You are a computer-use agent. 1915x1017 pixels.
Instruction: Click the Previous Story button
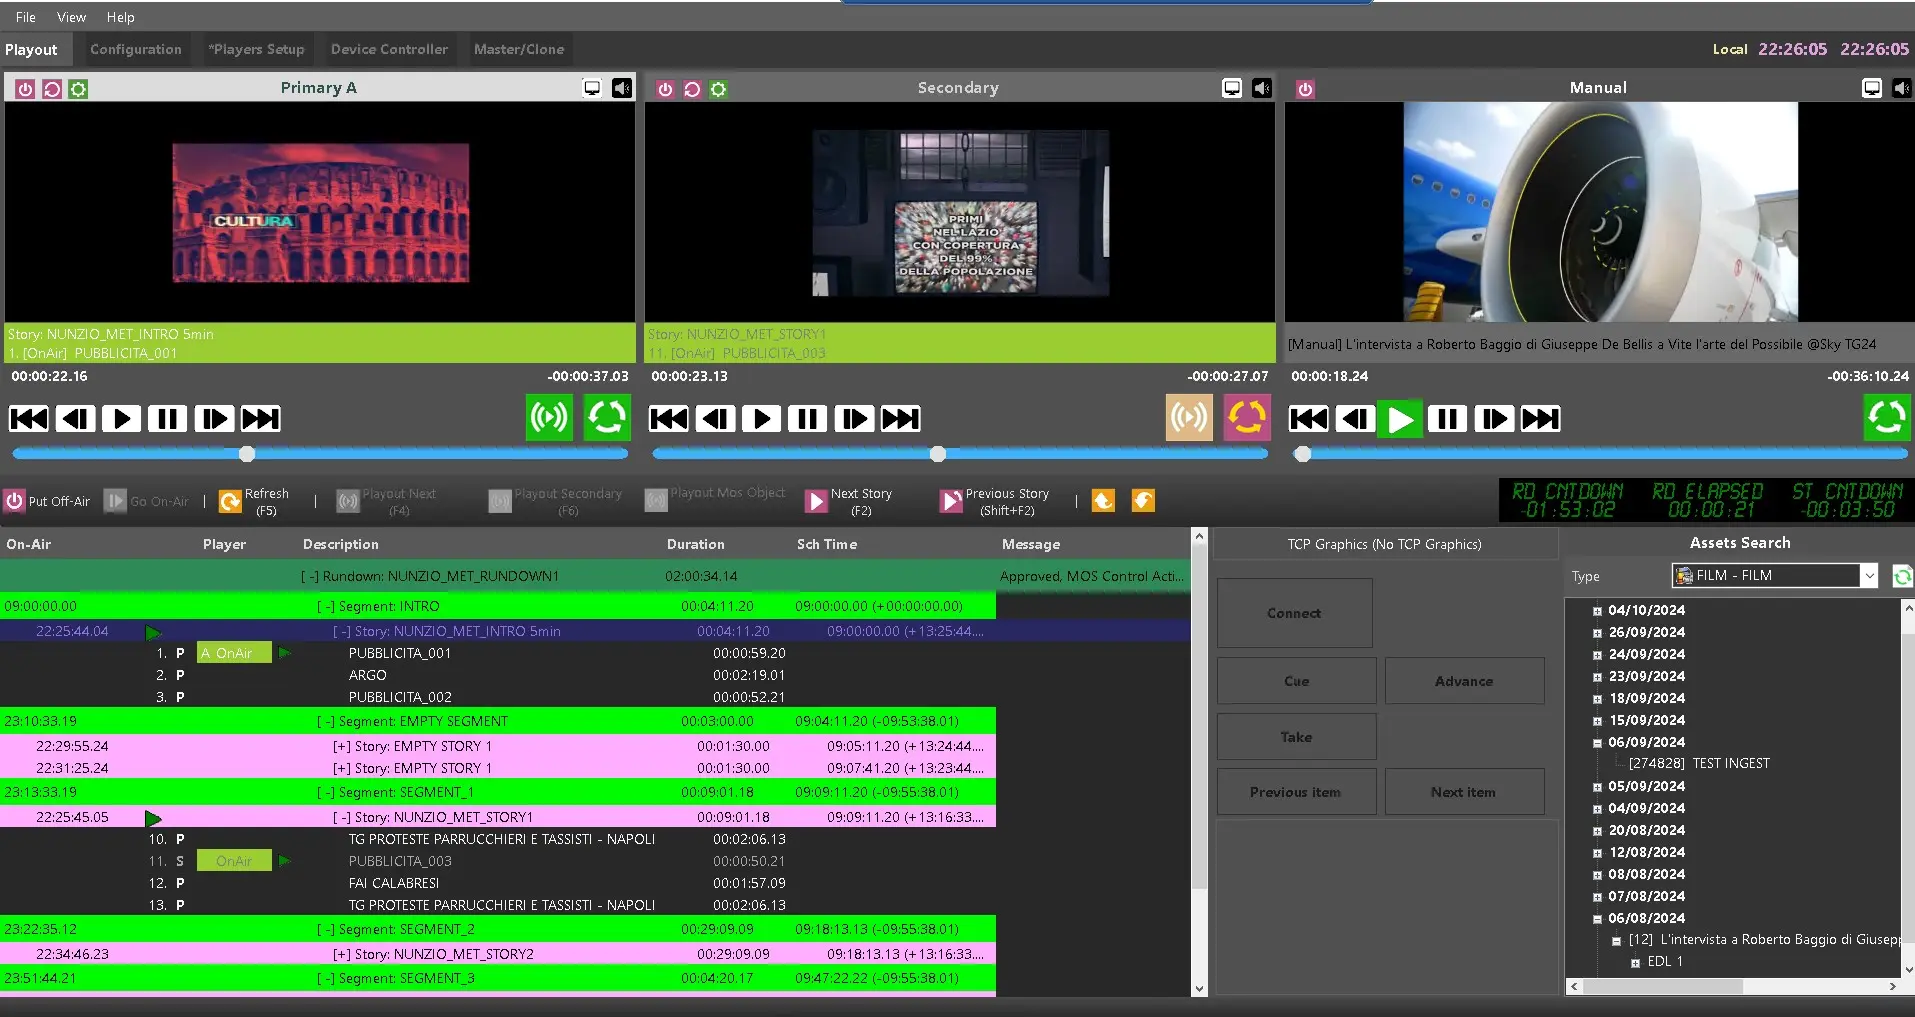(951, 501)
